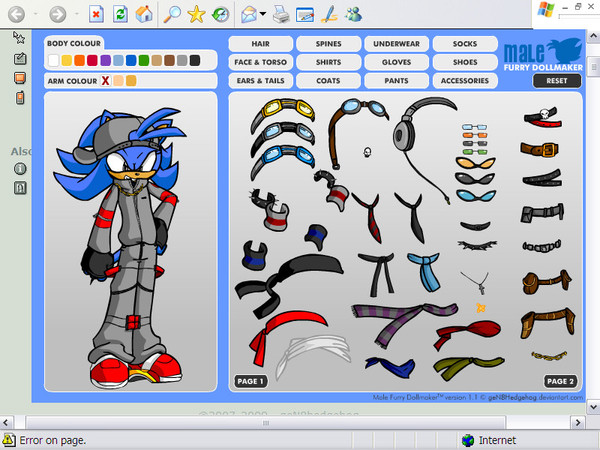The image size is (600, 450).
Task: Select the orange sunglasses accessory
Action: click(476, 163)
